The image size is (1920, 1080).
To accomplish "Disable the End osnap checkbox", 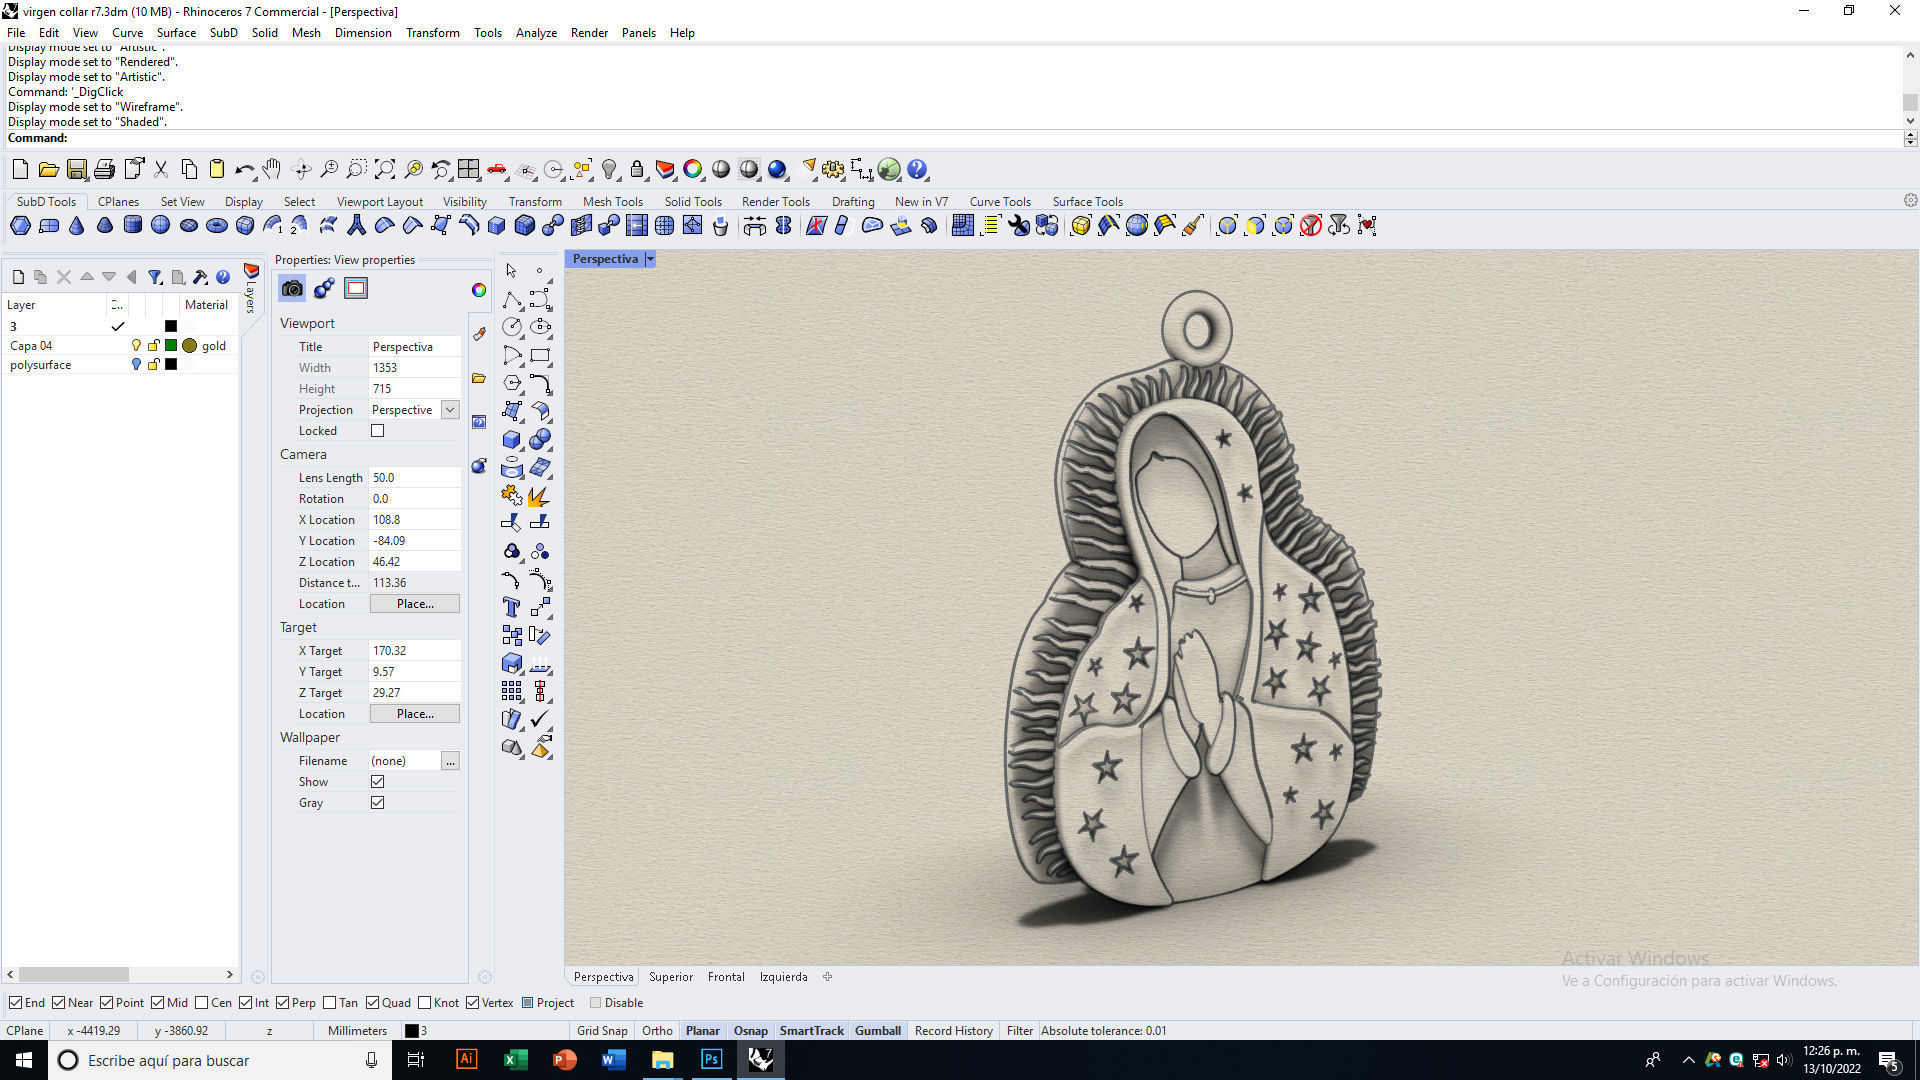I will click(15, 1003).
